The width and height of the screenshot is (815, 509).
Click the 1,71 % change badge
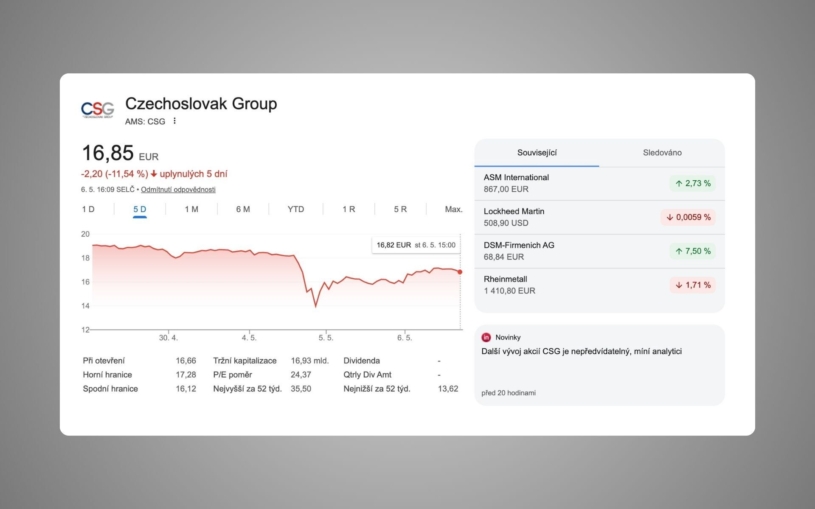point(692,285)
